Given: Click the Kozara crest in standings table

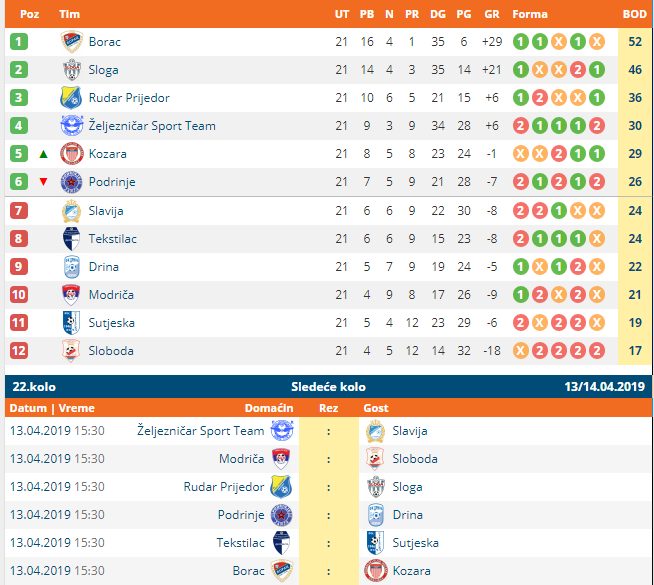Looking at the screenshot, I should (x=71, y=154).
